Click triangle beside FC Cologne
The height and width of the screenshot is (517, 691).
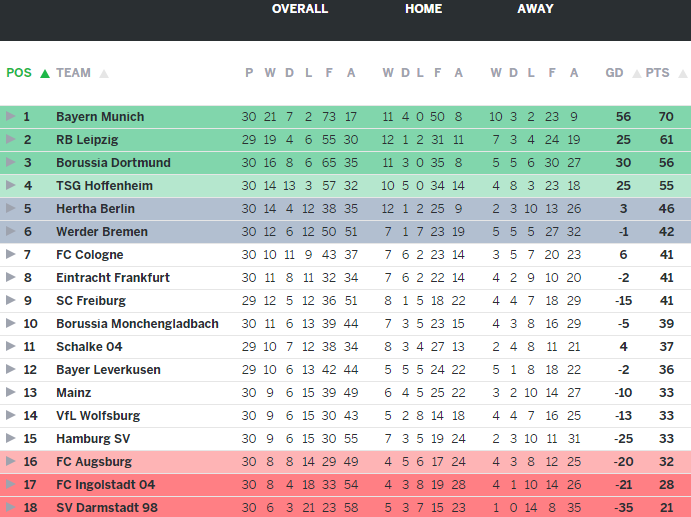[x=10, y=255]
